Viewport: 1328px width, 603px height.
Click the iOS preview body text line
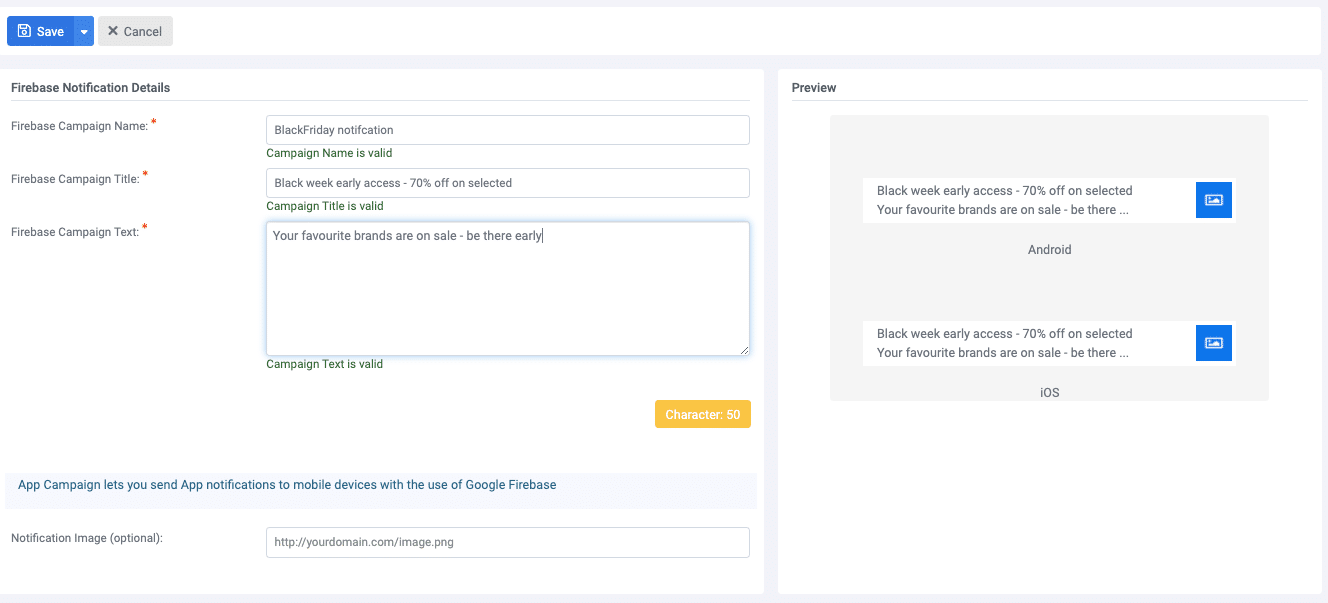pyautogui.click(x=1003, y=353)
